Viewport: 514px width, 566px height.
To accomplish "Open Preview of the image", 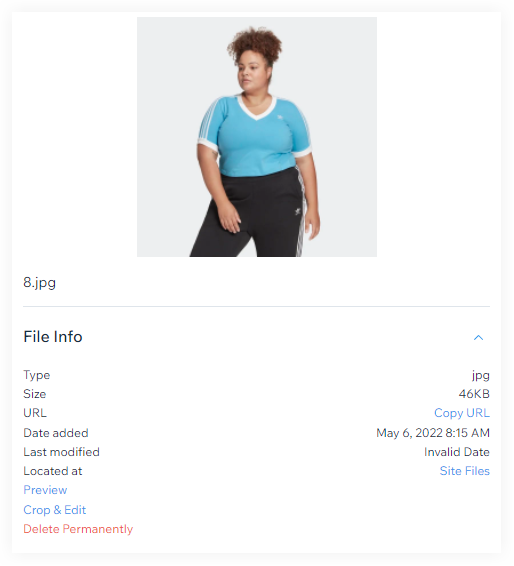I will click(x=45, y=490).
